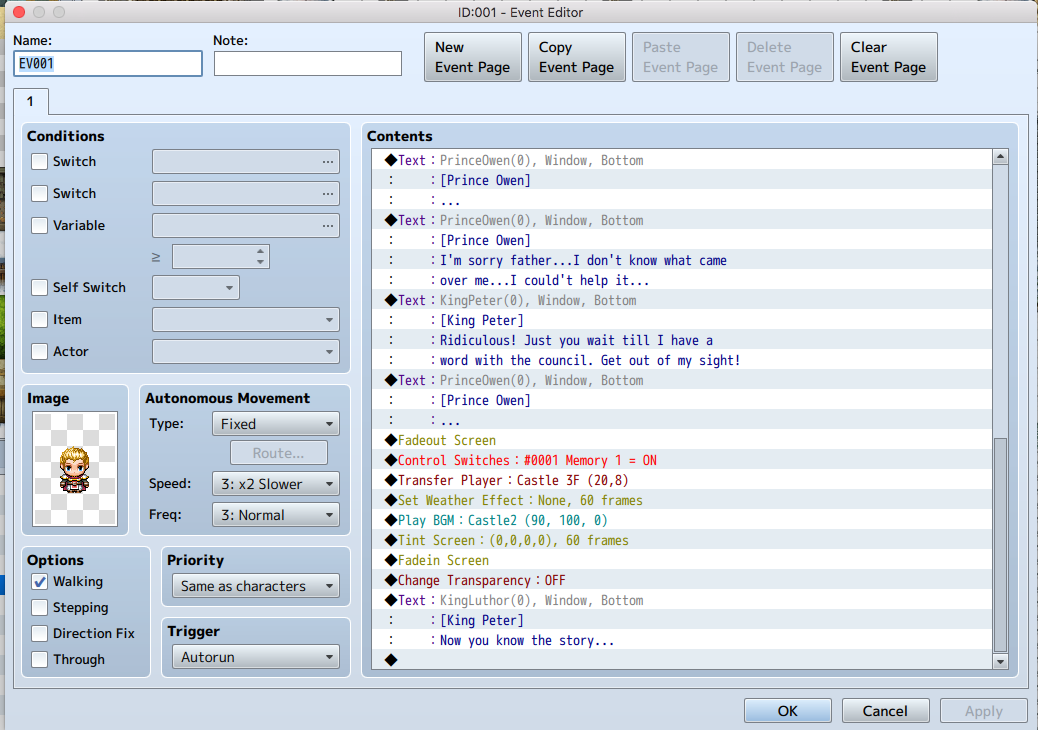Image resolution: width=1038 pixels, height=730 pixels.
Task: Open the Actor condition dropdown
Action: coord(246,351)
